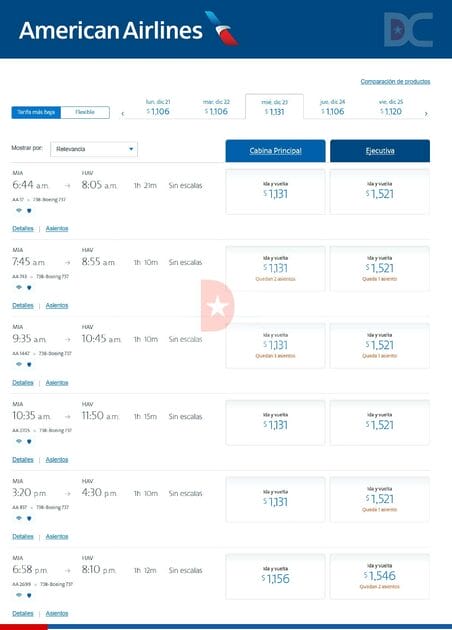Choose $1,546 Ejecutiva fare for 6:58 p.m.

tap(380, 577)
